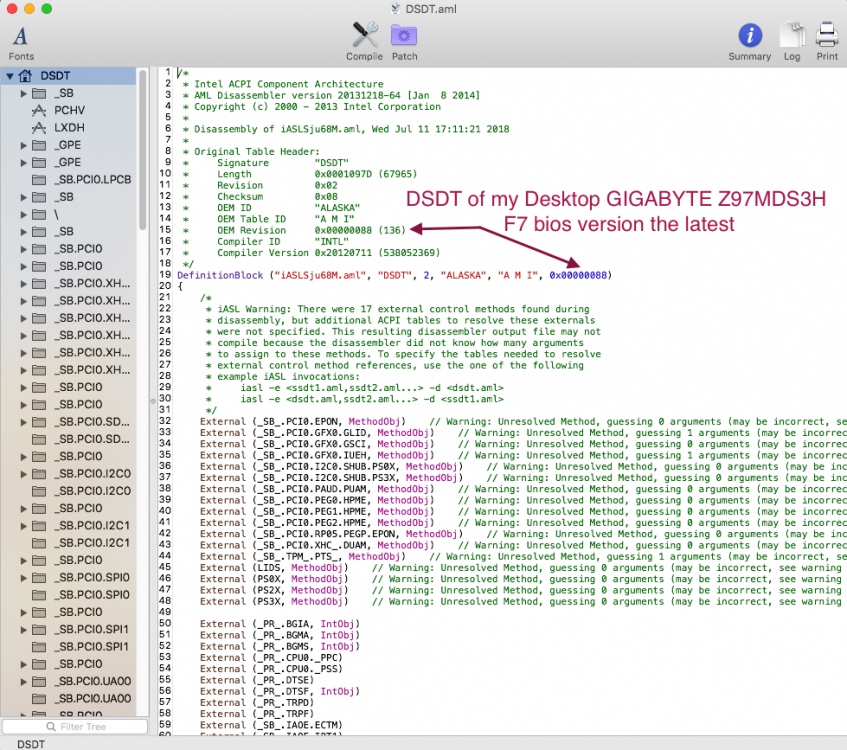This screenshot has height=750, width=847.
Task: Click External LIDS MethodObj line
Action: click(274, 568)
